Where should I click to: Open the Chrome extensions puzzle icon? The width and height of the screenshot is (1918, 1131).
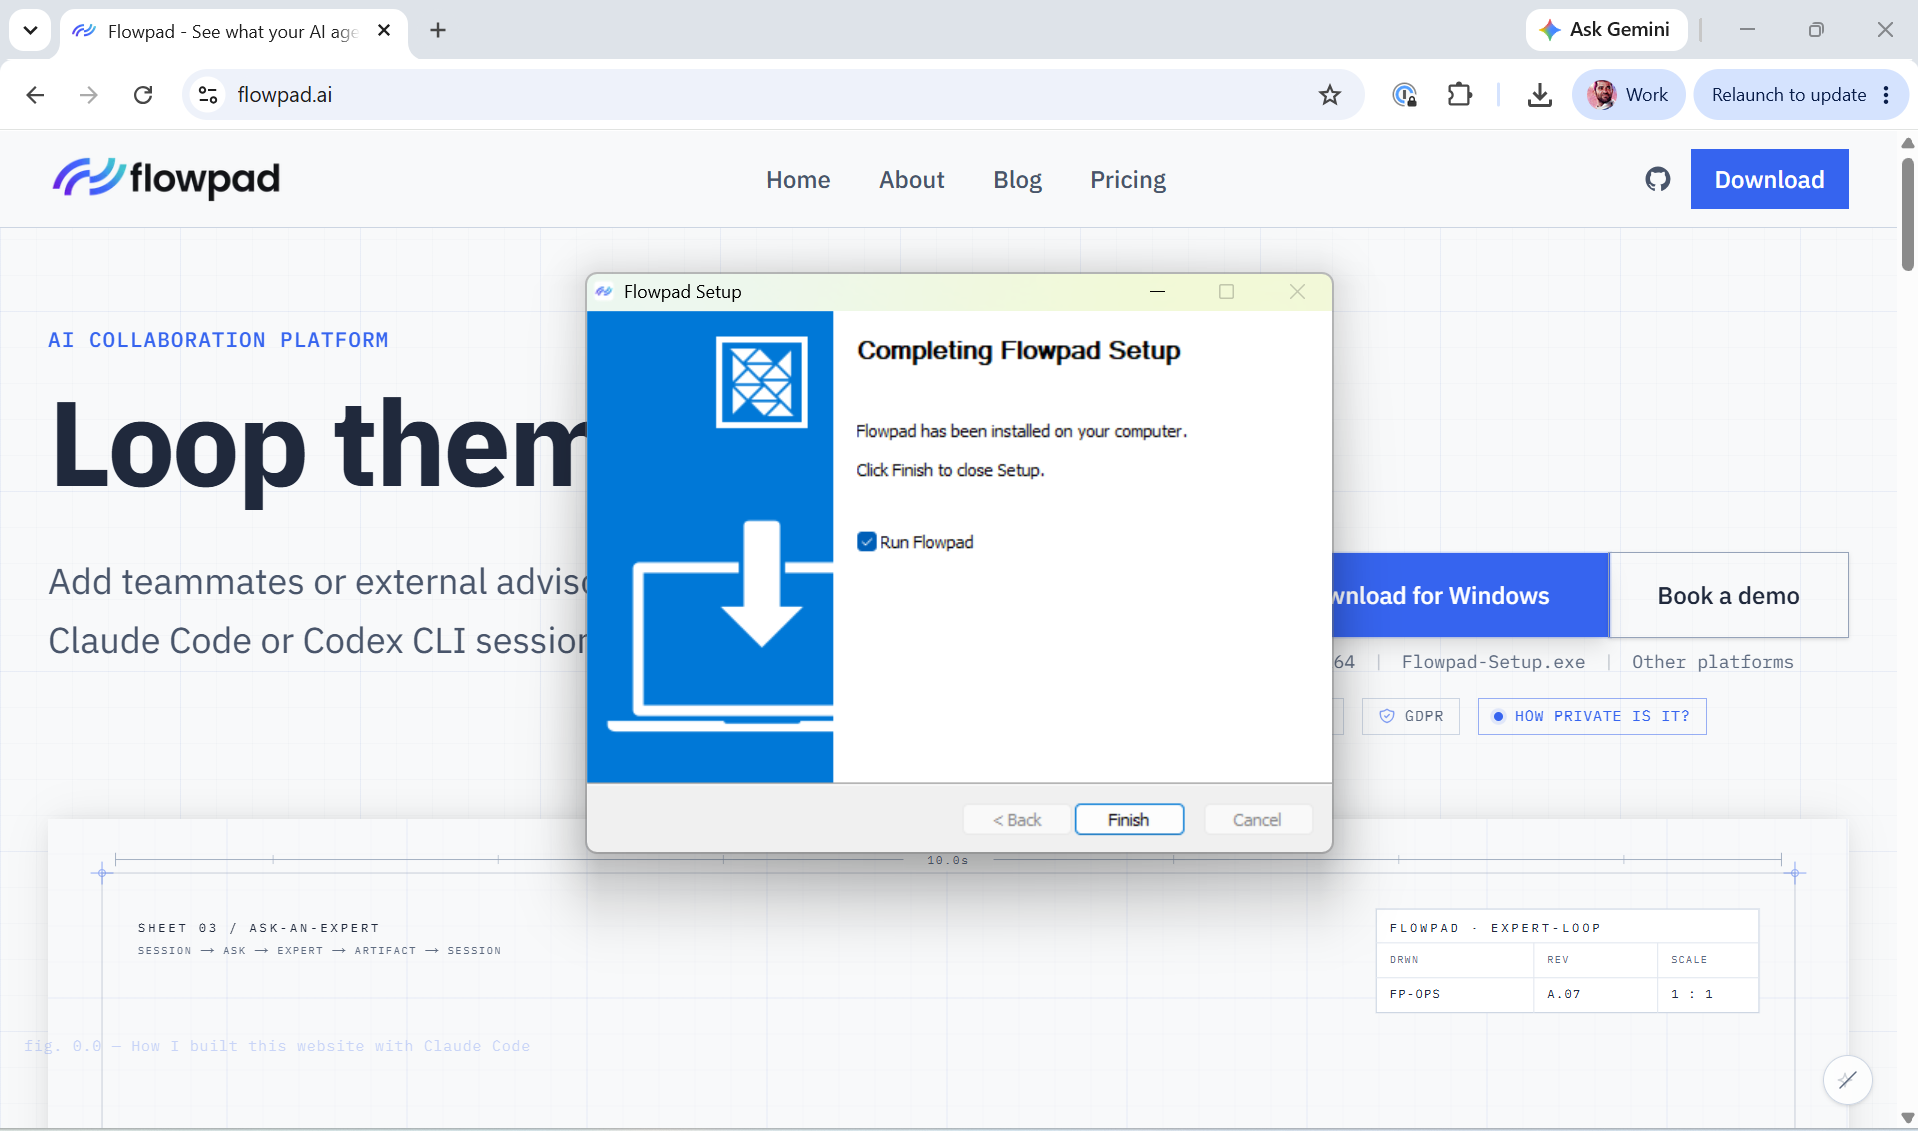[1459, 95]
